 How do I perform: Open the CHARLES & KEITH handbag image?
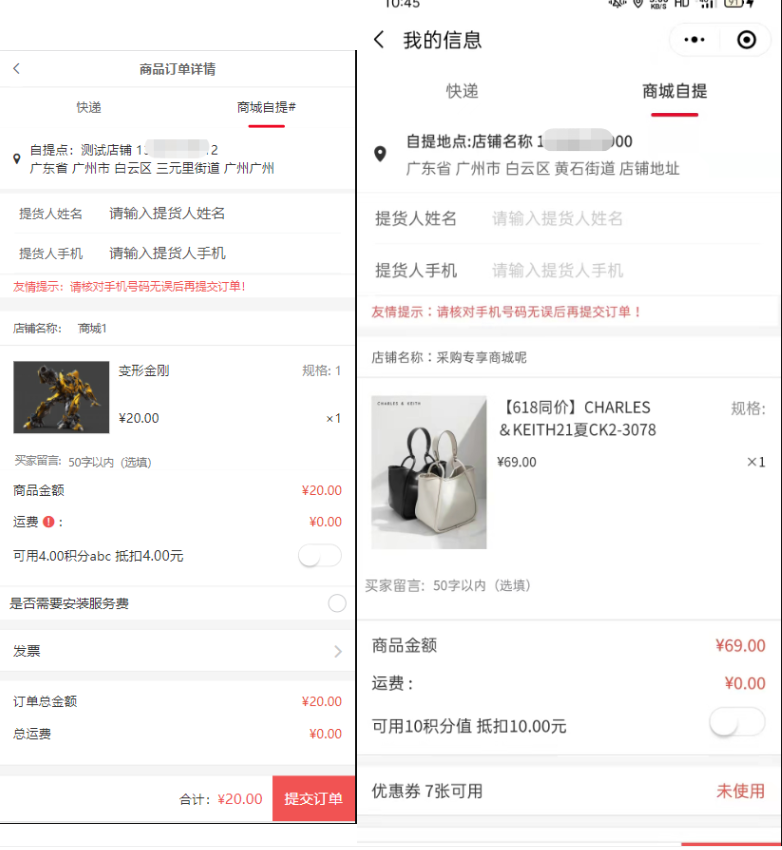(429, 472)
